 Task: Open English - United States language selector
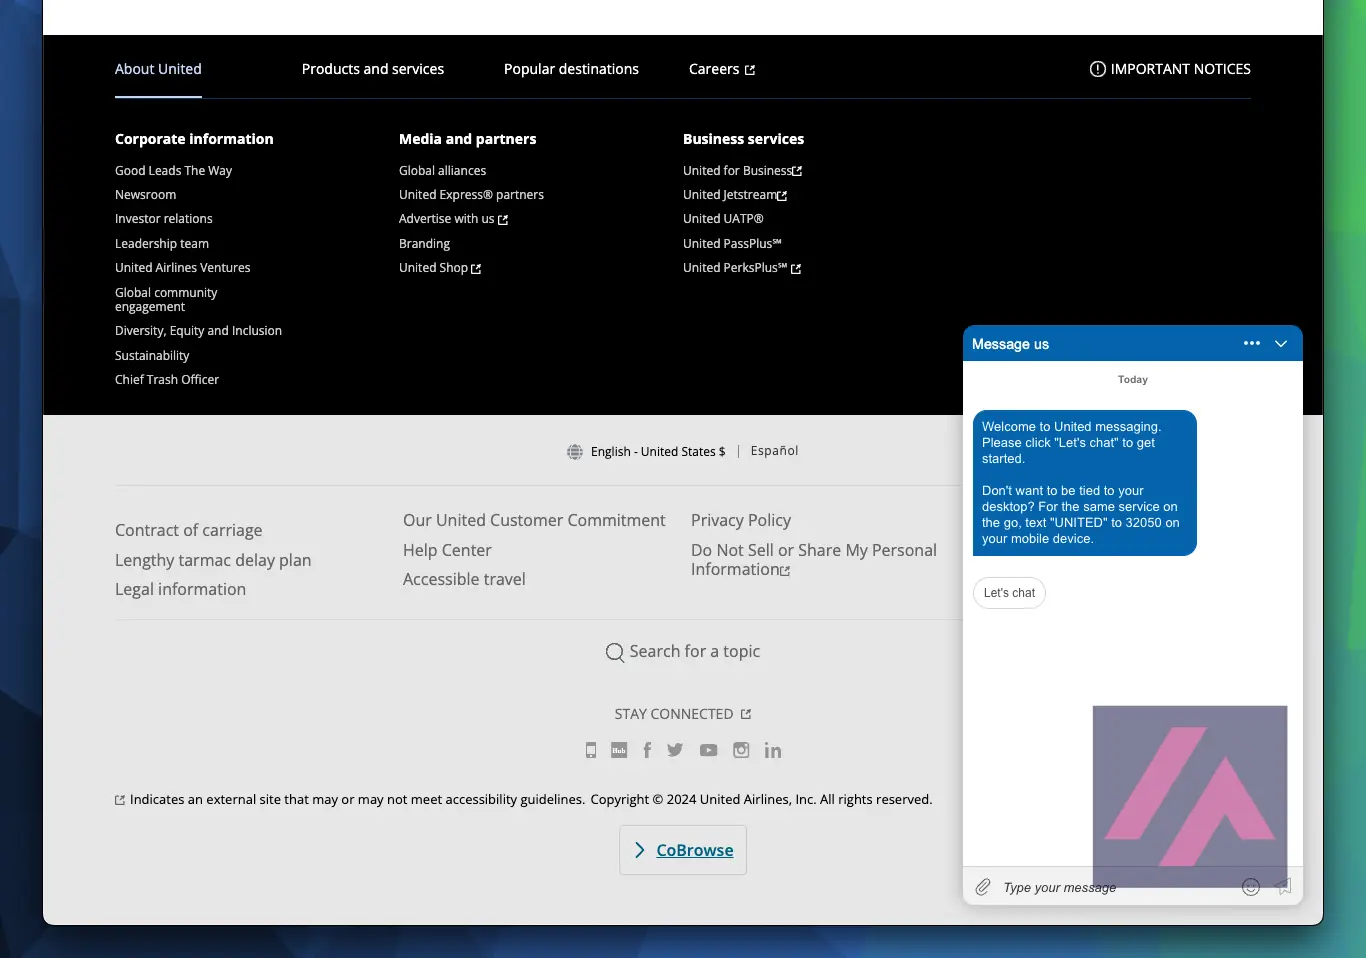(647, 452)
